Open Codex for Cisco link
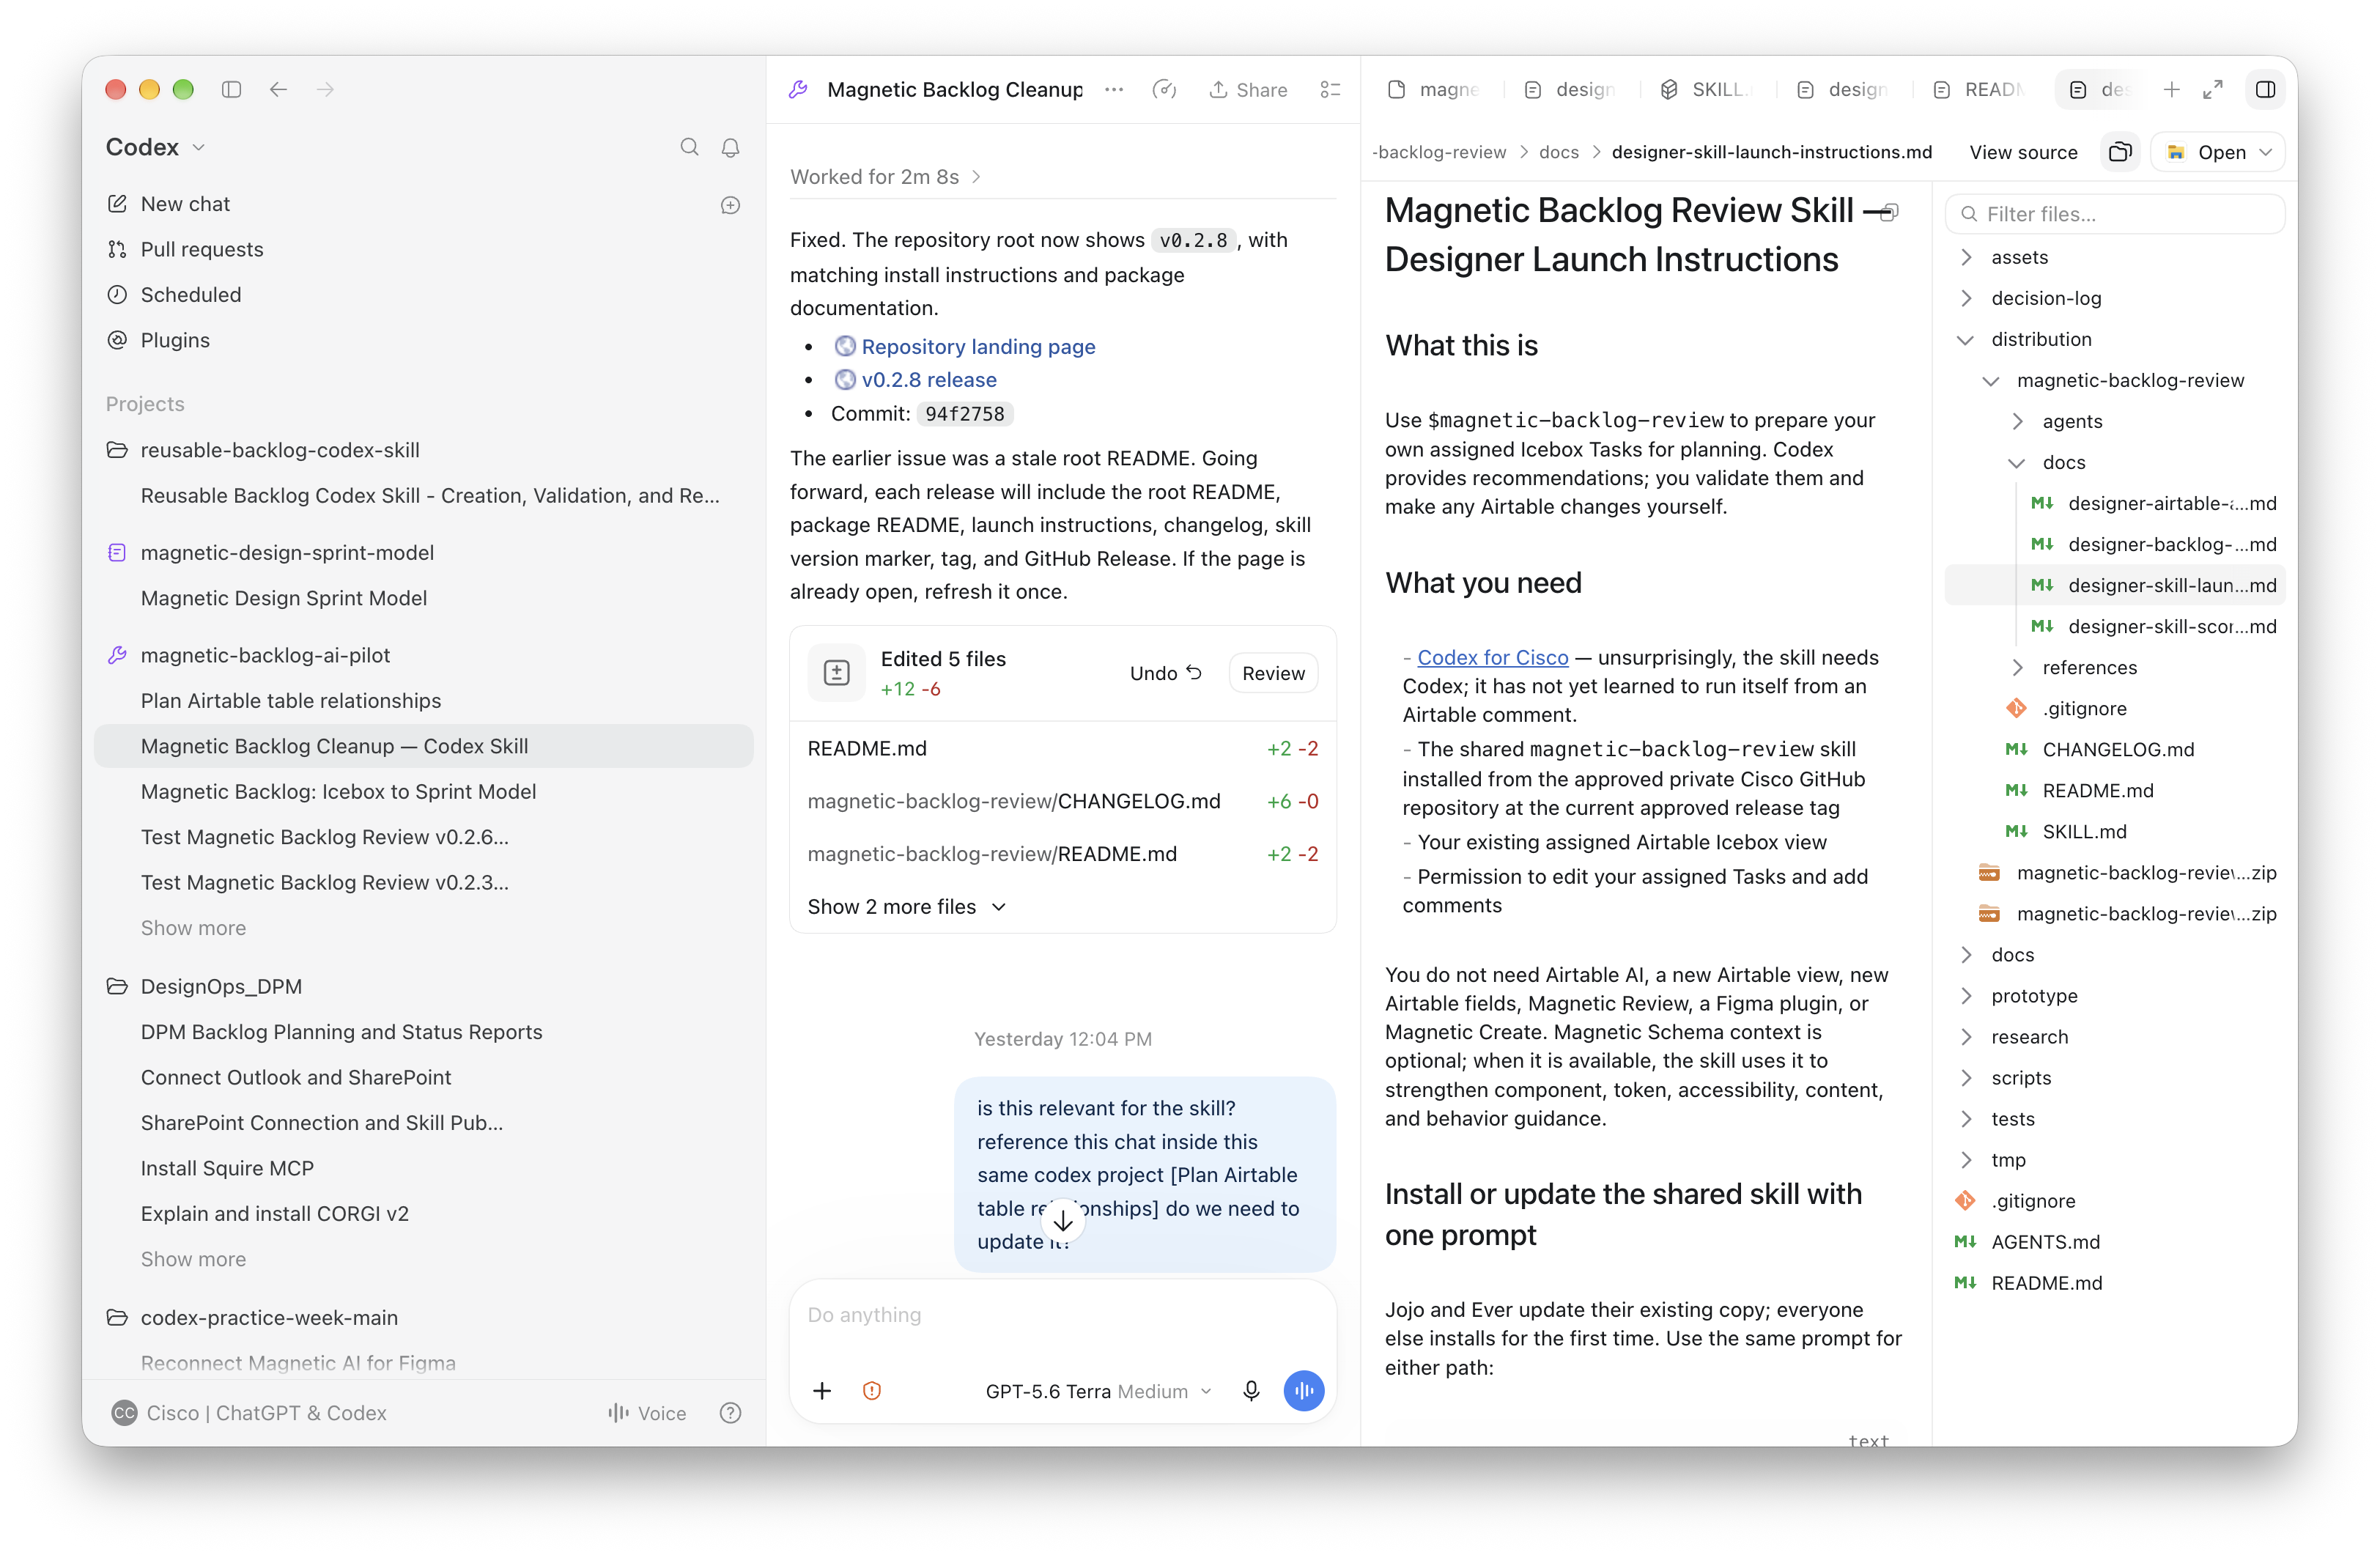The width and height of the screenshot is (2380, 1555). [1492, 658]
